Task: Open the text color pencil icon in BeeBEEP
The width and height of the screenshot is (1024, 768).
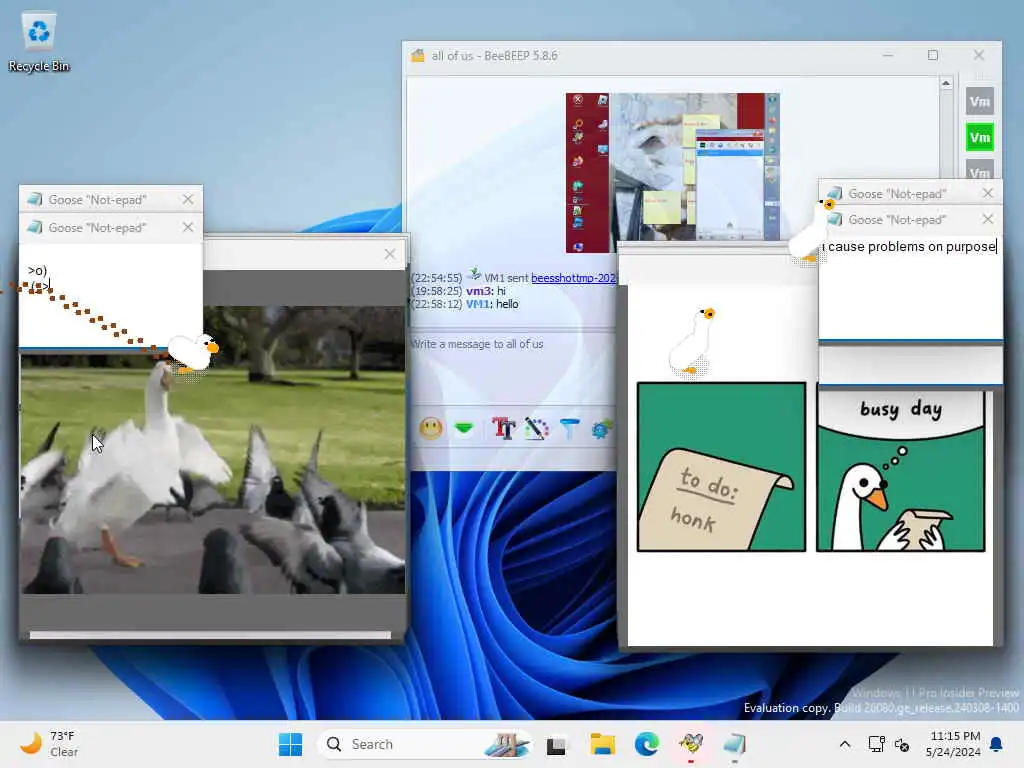Action: point(536,428)
